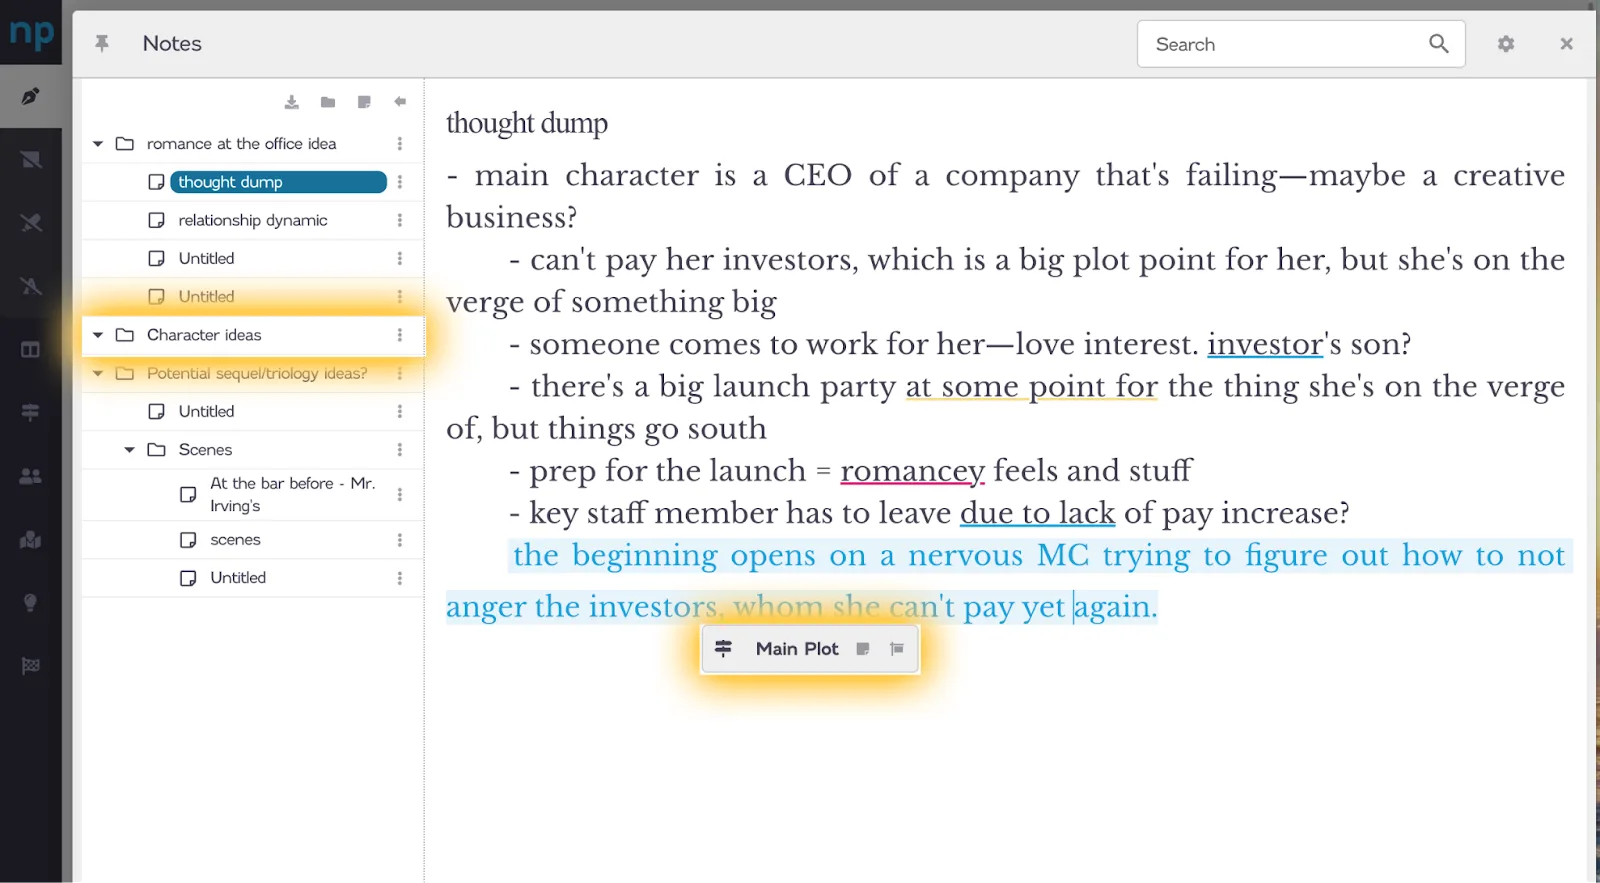Click the note icon in Main Plot popup
Viewport: 1600px width, 883px height.
point(863,649)
